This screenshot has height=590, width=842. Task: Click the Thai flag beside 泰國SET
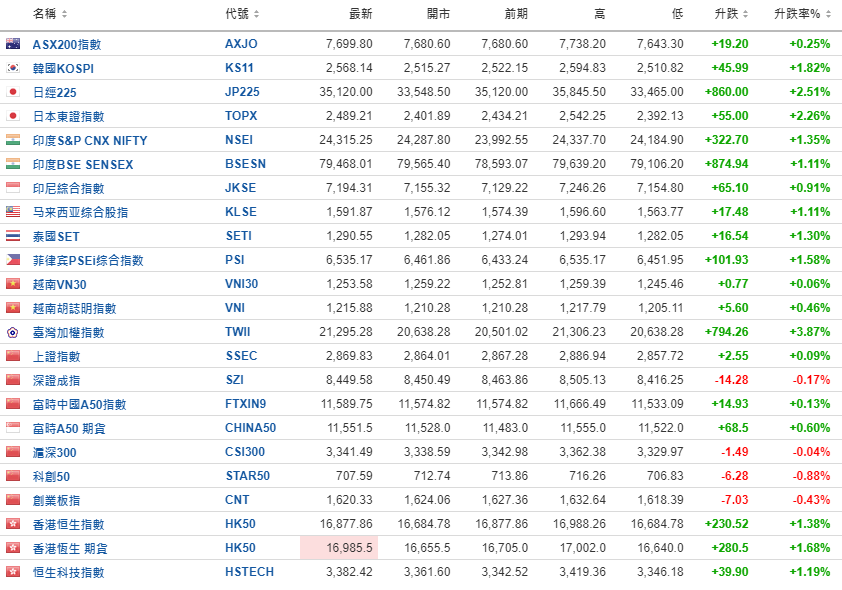(x=13, y=236)
